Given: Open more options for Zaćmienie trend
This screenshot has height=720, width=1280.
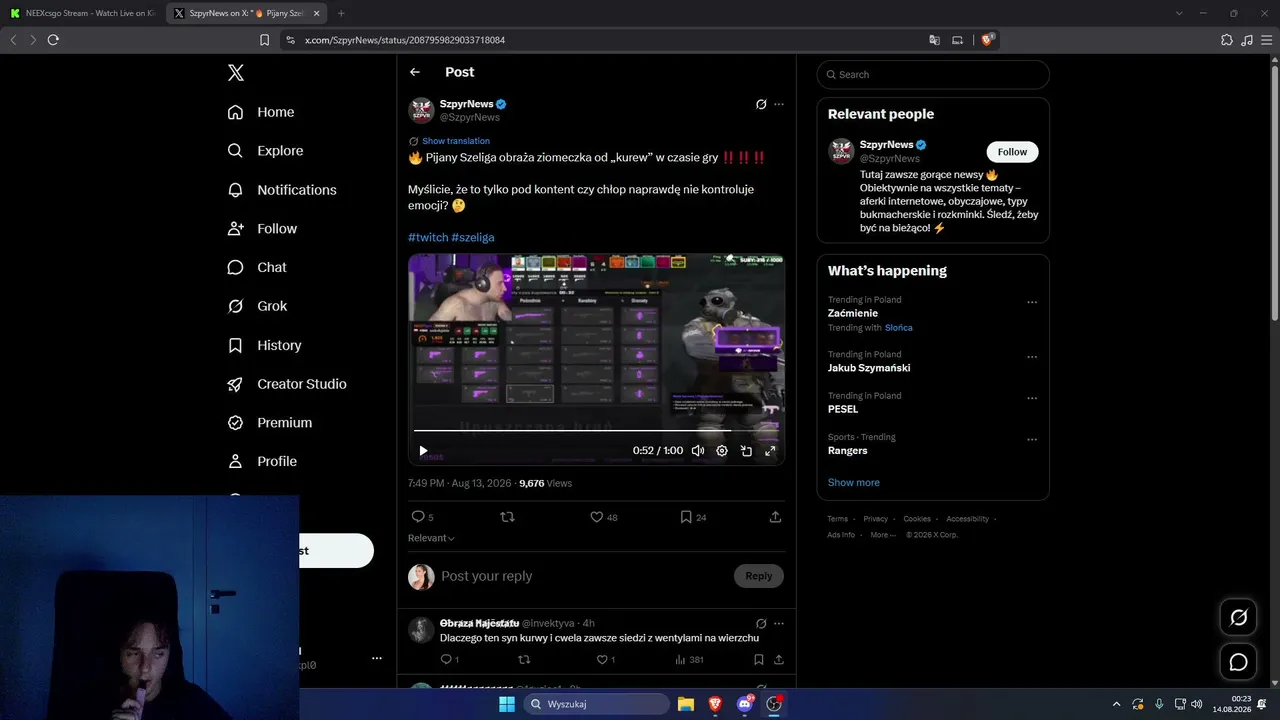Looking at the screenshot, I should [1032, 302].
